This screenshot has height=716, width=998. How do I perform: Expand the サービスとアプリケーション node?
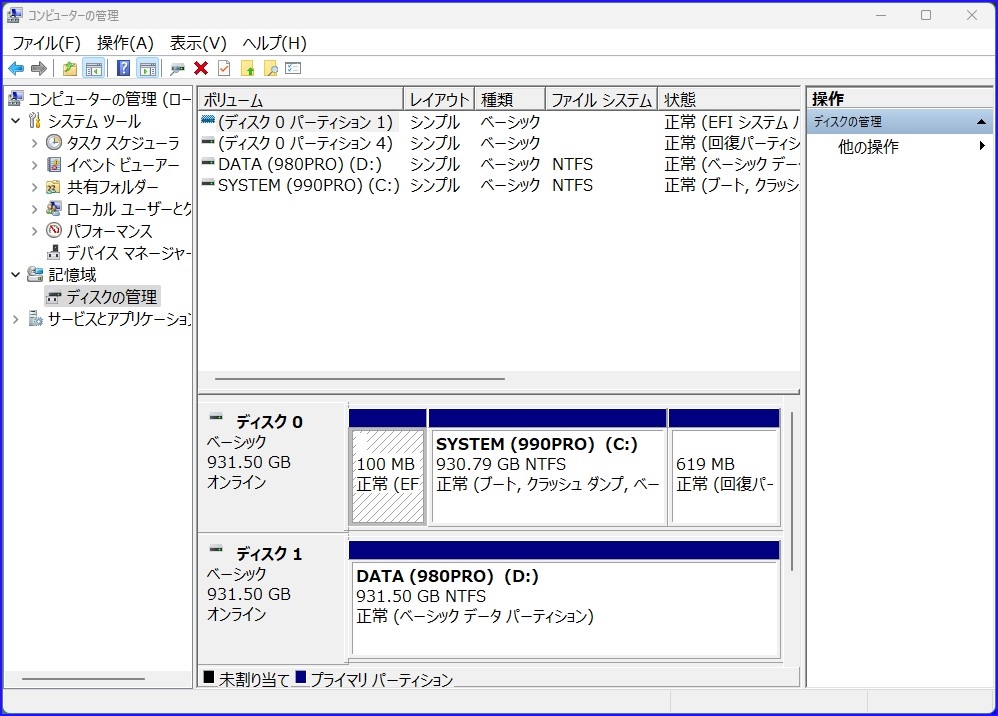click(x=16, y=319)
